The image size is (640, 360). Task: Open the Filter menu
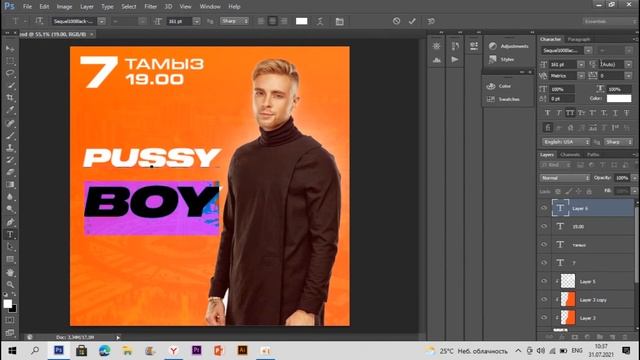pos(150,7)
